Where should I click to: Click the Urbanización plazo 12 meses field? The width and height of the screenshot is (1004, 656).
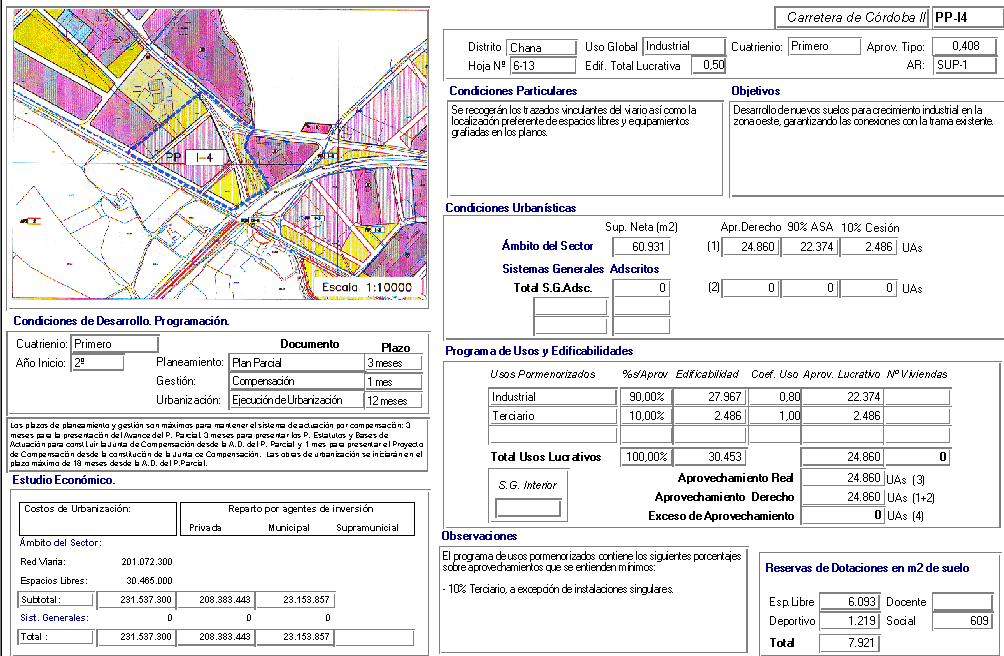[x=393, y=401]
